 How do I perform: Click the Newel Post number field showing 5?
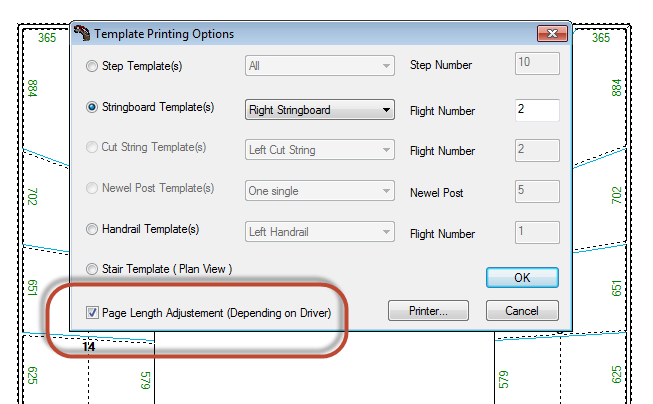537,191
